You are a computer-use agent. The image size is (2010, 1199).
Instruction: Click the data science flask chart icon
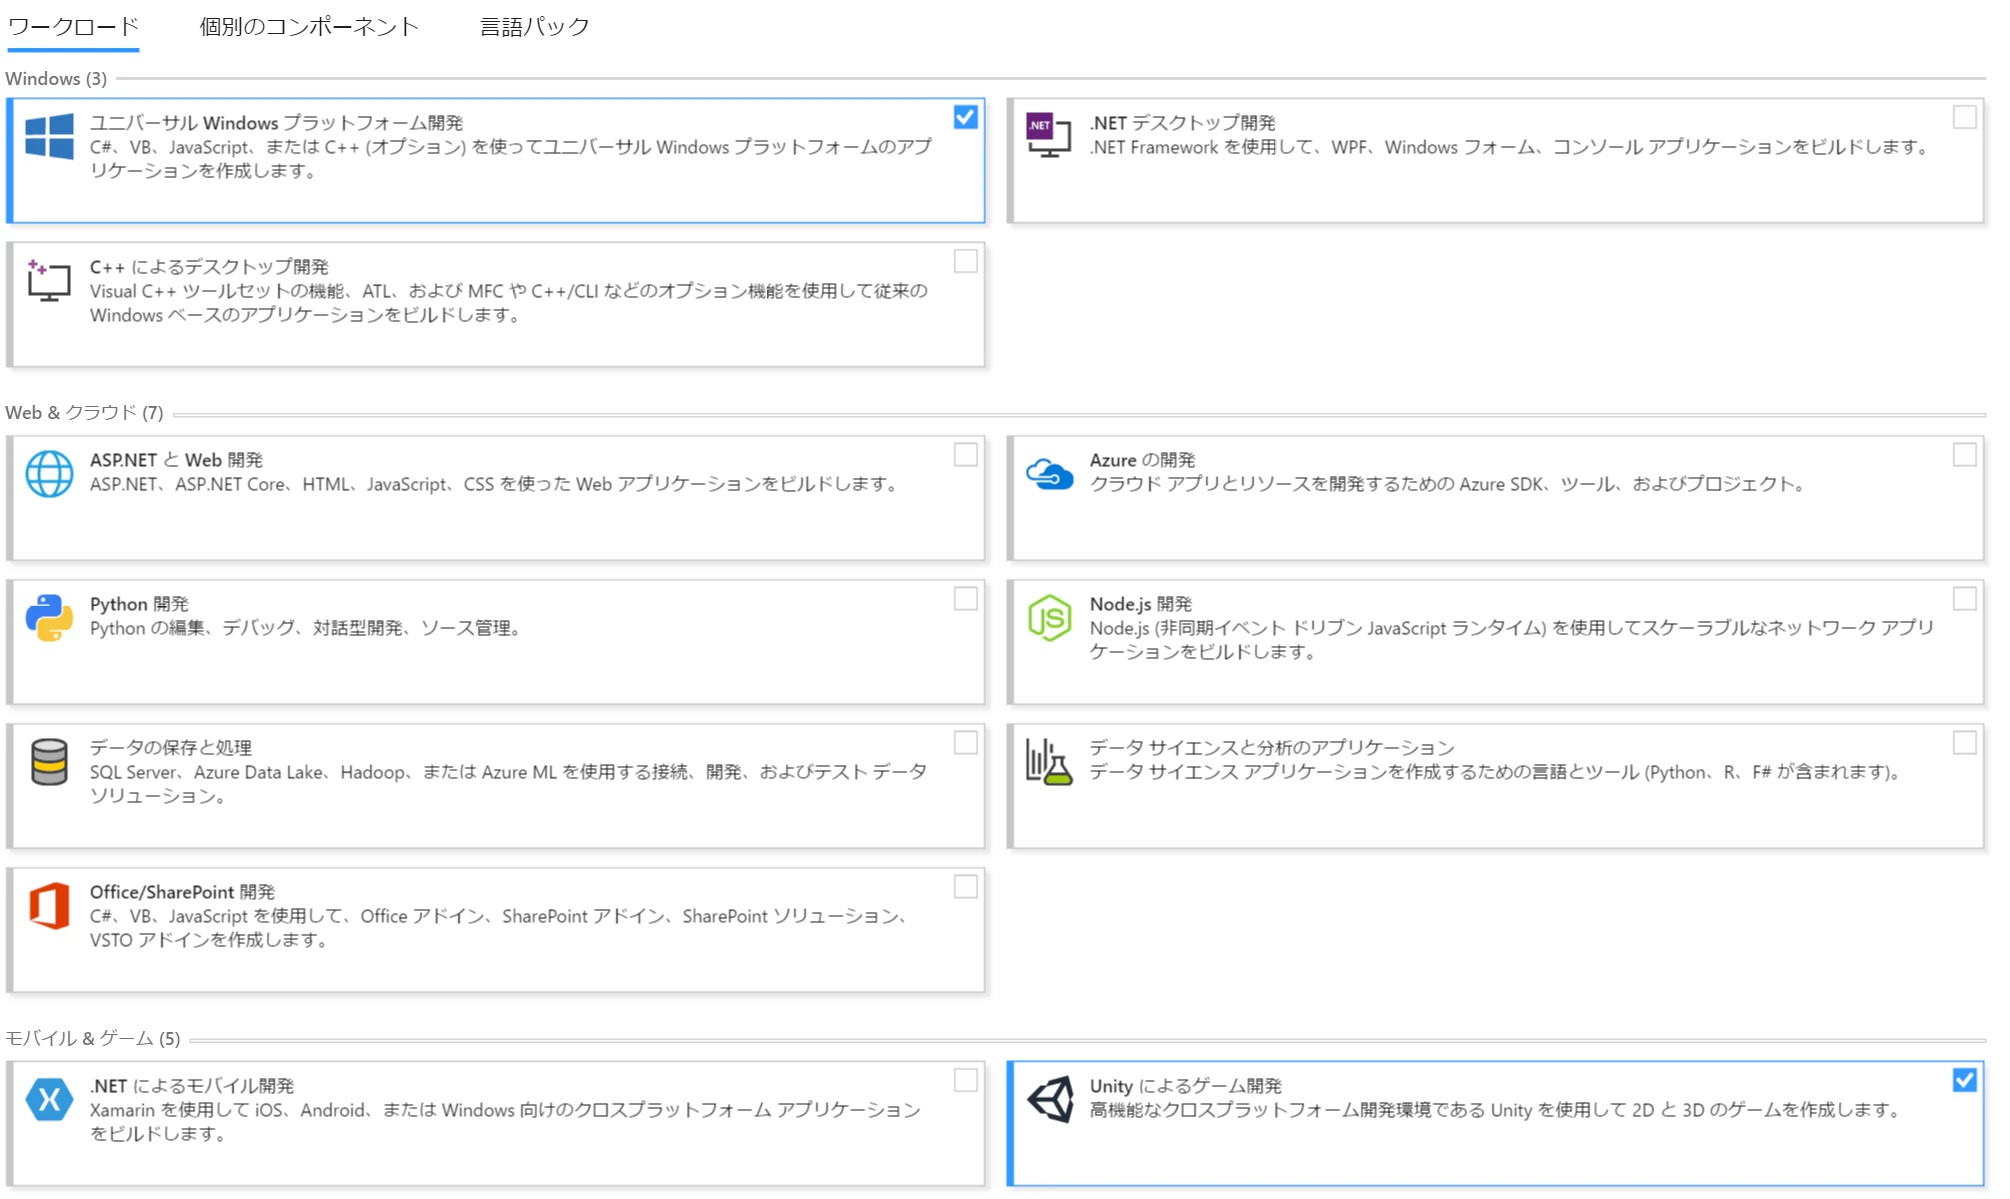pos(1049,762)
